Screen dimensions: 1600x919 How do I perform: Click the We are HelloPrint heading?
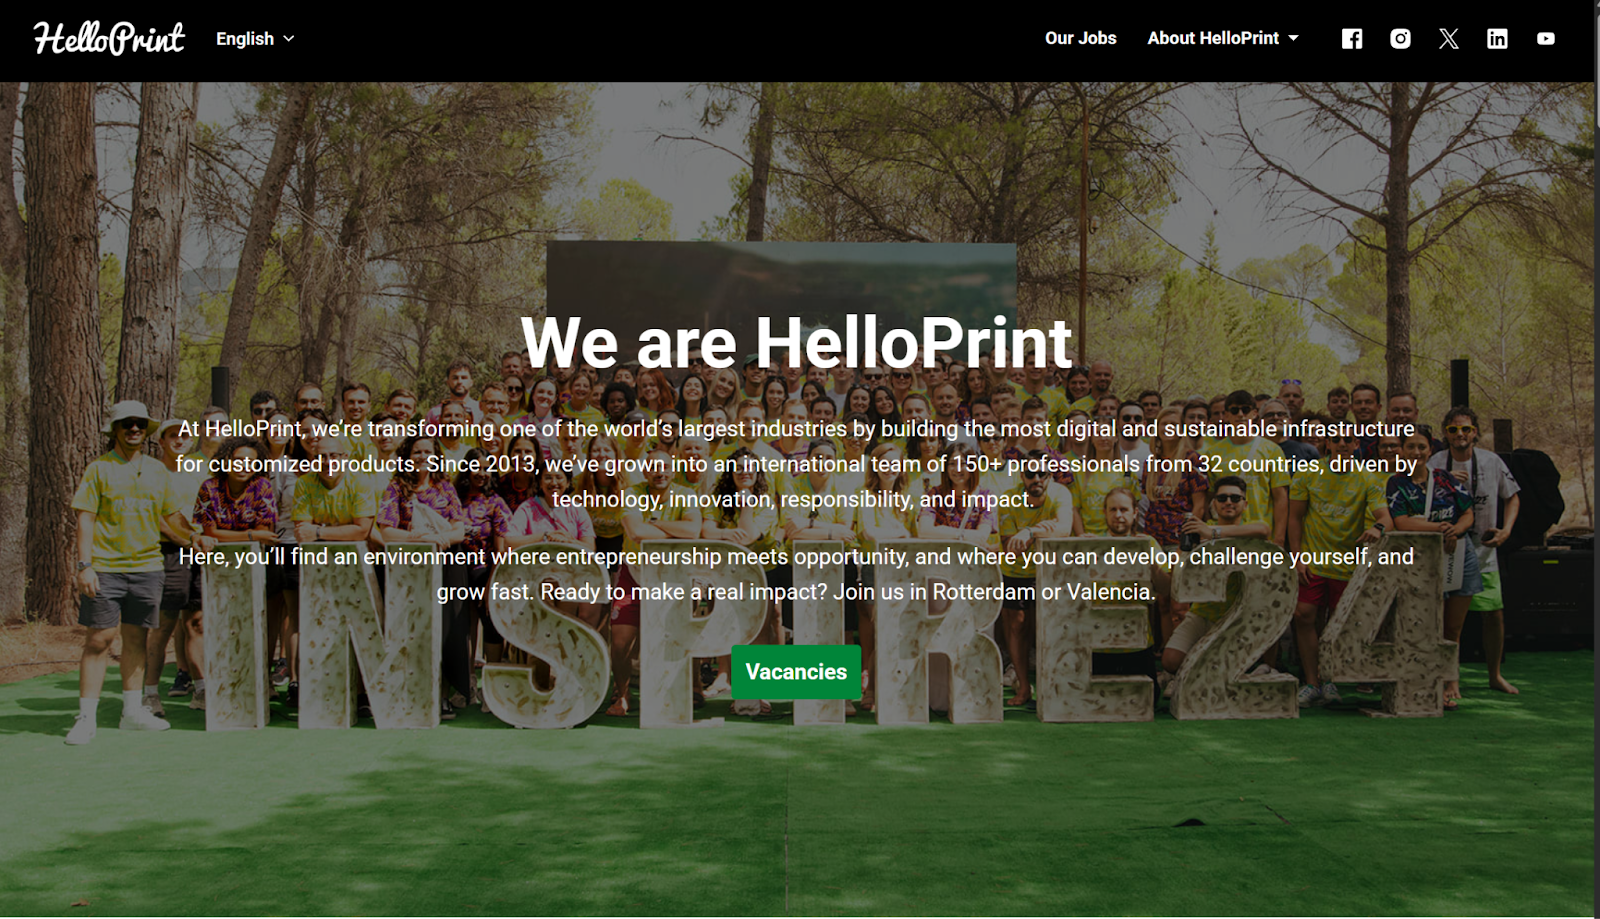click(x=796, y=343)
